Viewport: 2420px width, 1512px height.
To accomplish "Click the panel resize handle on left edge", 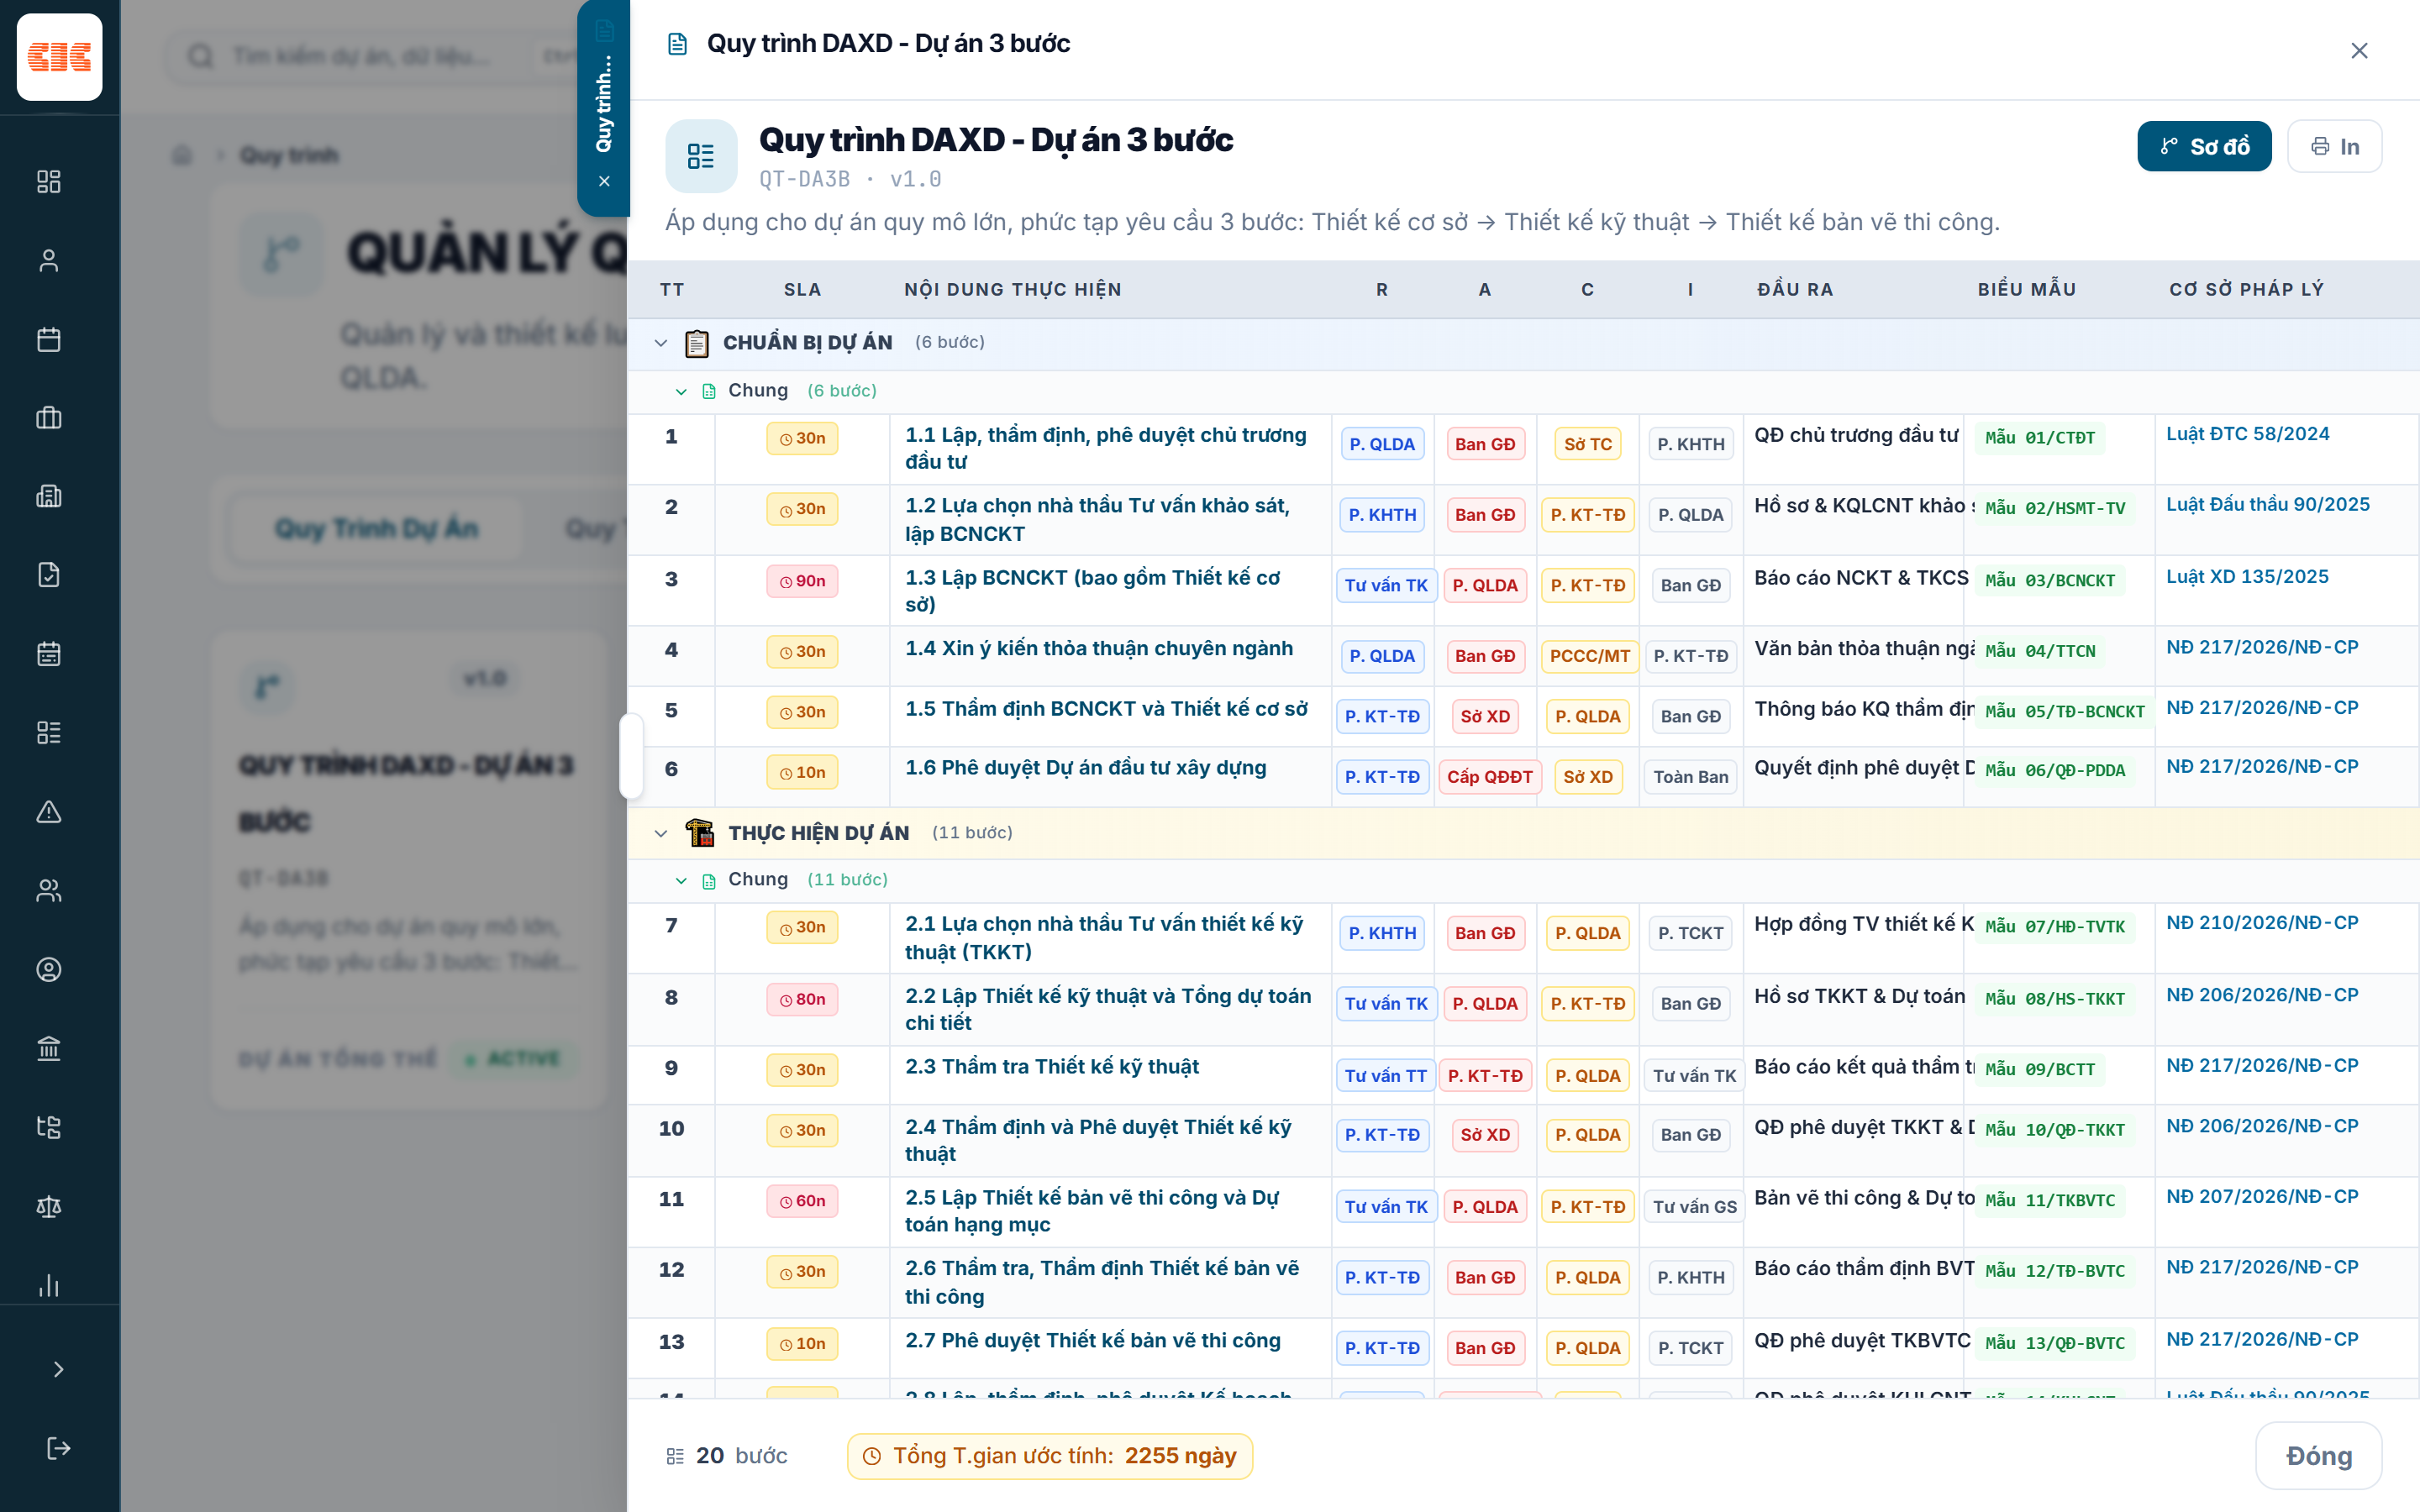I will click(631, 755).
